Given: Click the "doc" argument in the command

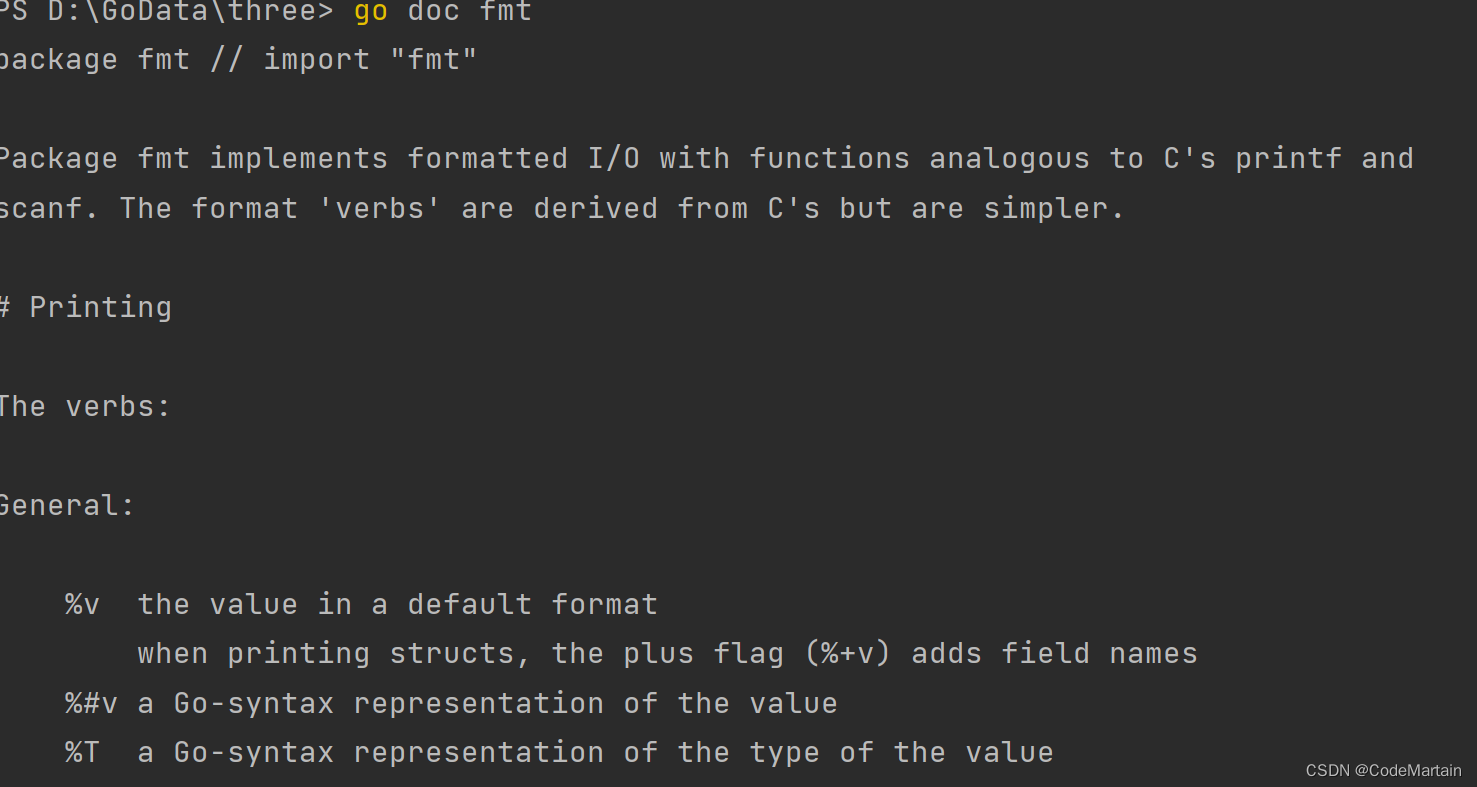Looking at the screenshot, I should (x=433, y=12).
